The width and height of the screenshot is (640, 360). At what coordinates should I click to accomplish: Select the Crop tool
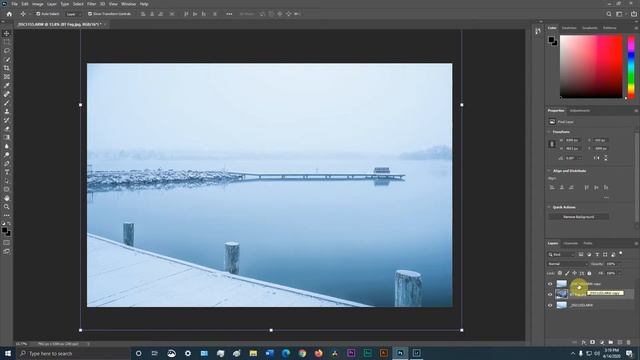pyautogui.click(x=7, y=68)
